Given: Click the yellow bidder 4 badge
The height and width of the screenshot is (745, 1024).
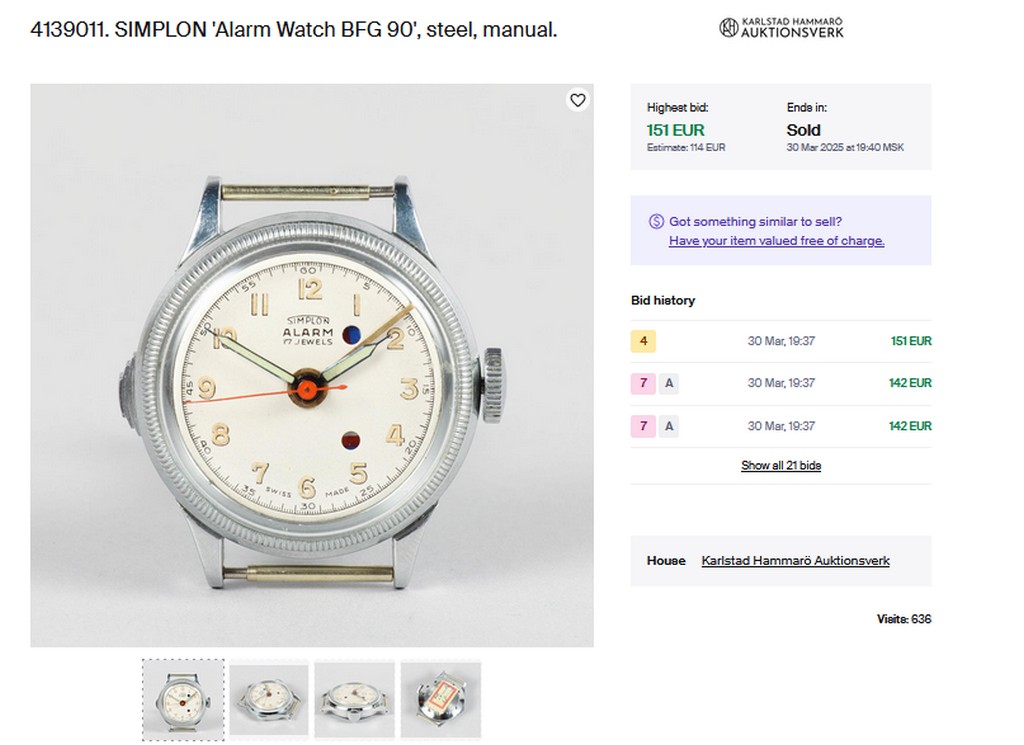Looking at the screenshot, I should click(x=643, y=341).
